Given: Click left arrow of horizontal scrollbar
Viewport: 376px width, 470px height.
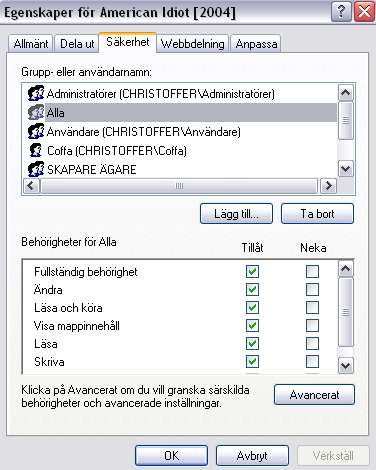Looking at the screenshot, I should tap(31, 186).
